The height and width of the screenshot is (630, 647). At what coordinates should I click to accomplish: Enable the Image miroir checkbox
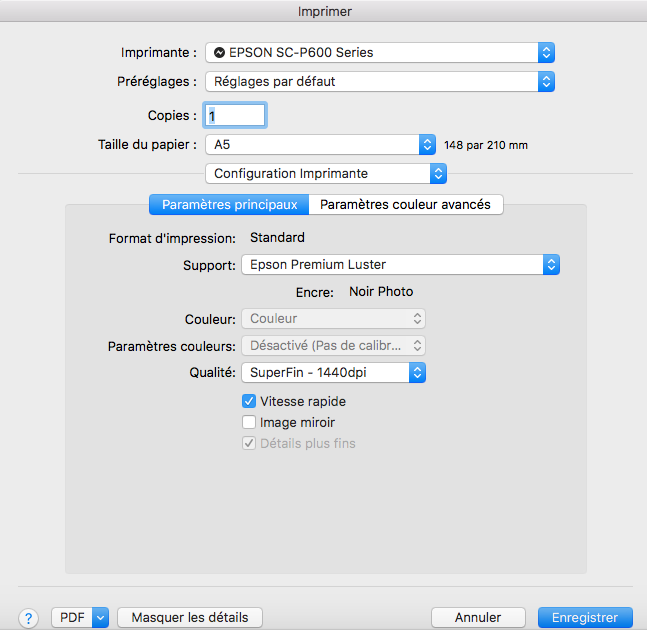click(x=249, y=422)
